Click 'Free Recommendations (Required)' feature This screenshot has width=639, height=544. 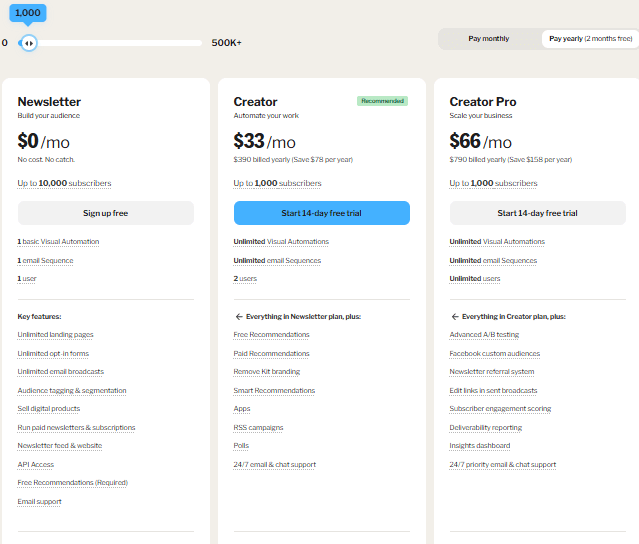[x=73, y=482]
